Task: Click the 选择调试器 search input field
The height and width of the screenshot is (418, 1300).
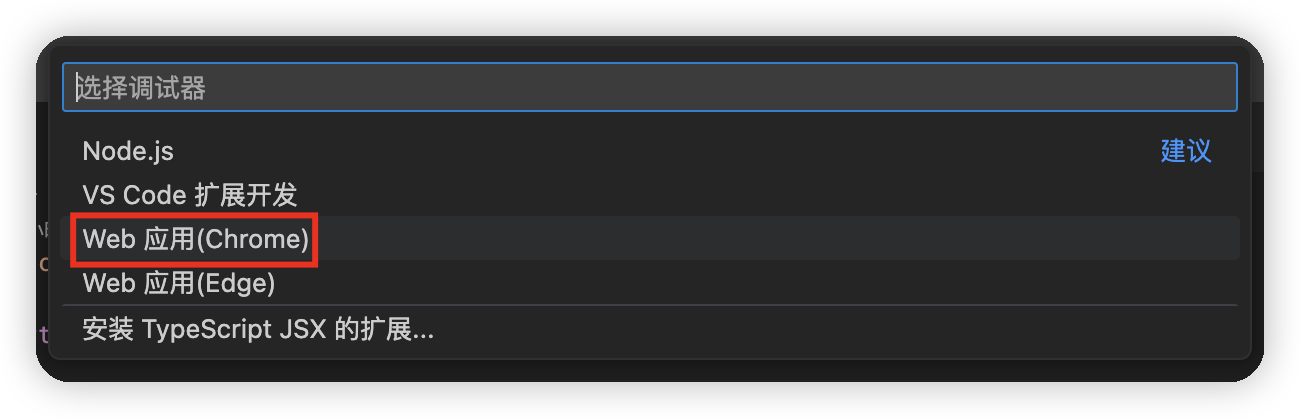Action: (650, 88)
